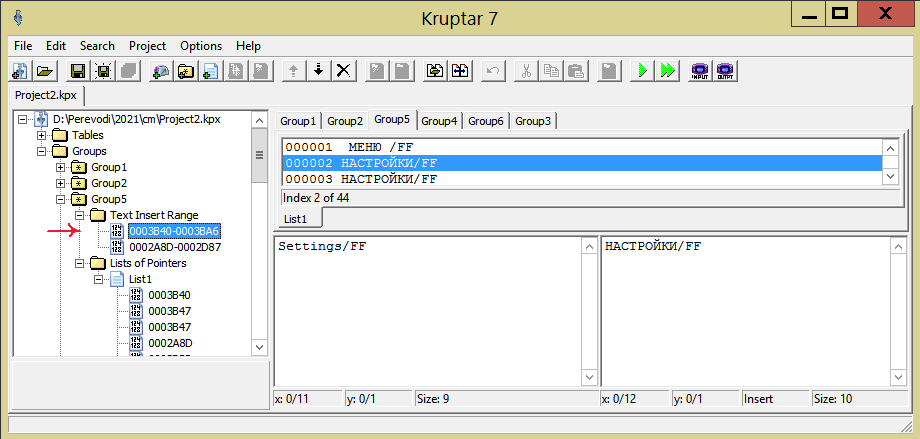
Task: Switch to the Group2 tab
Action: pyautogui.click(x=345, y=121)
